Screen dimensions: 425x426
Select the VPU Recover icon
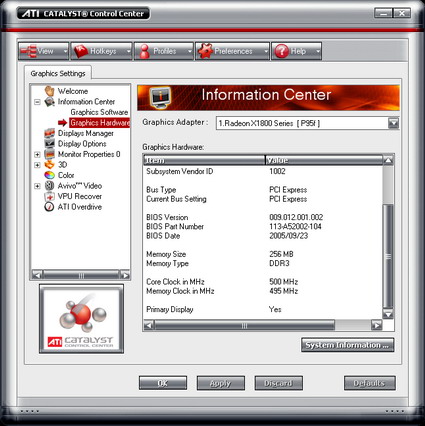(x=49, y=196)
